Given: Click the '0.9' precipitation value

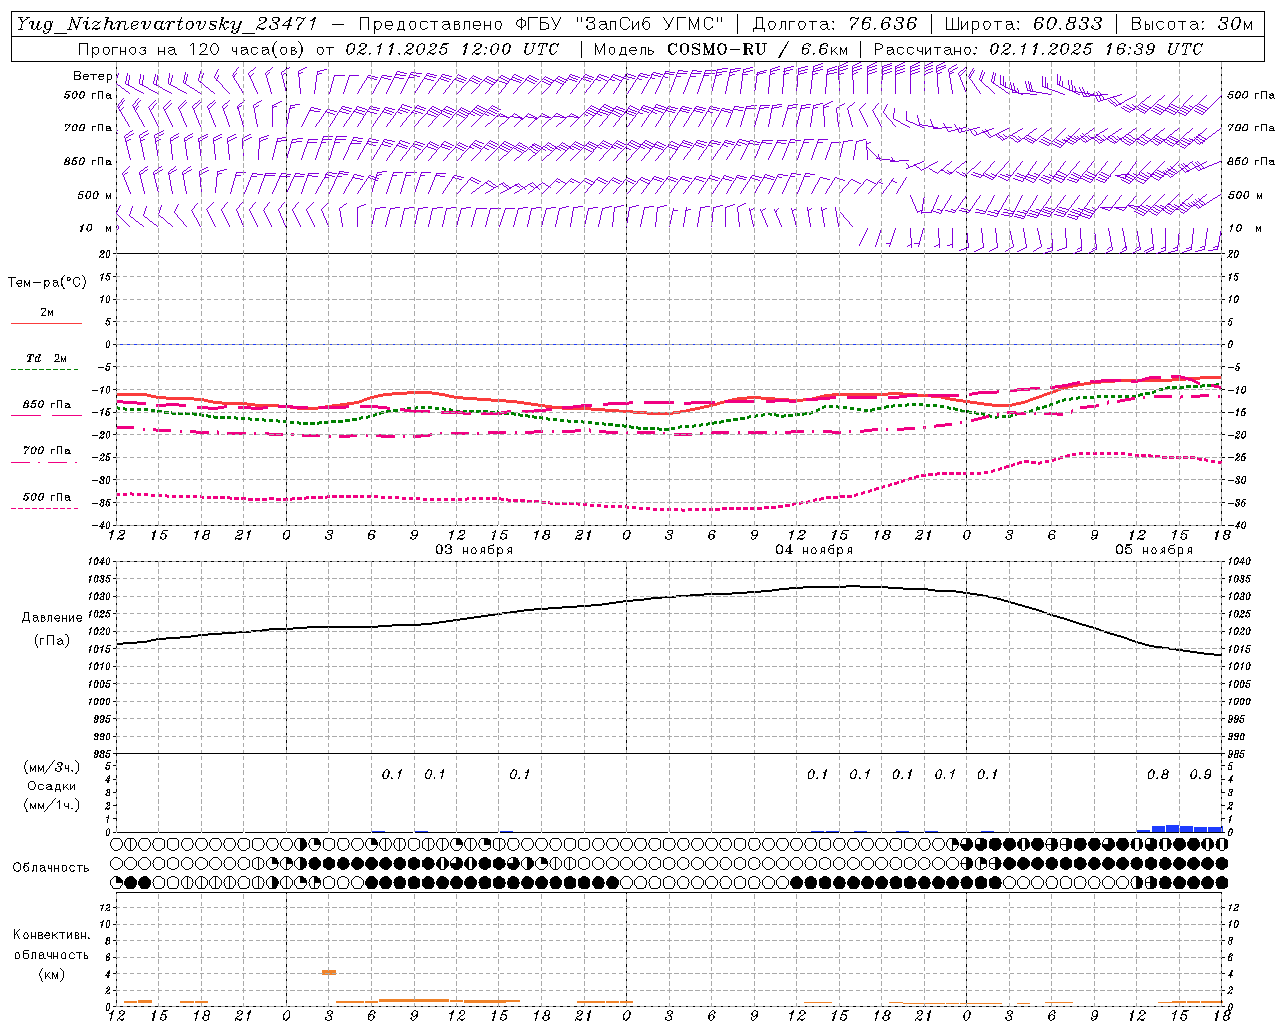Looking at the screenshot, I should click(x=1201, y=774).
